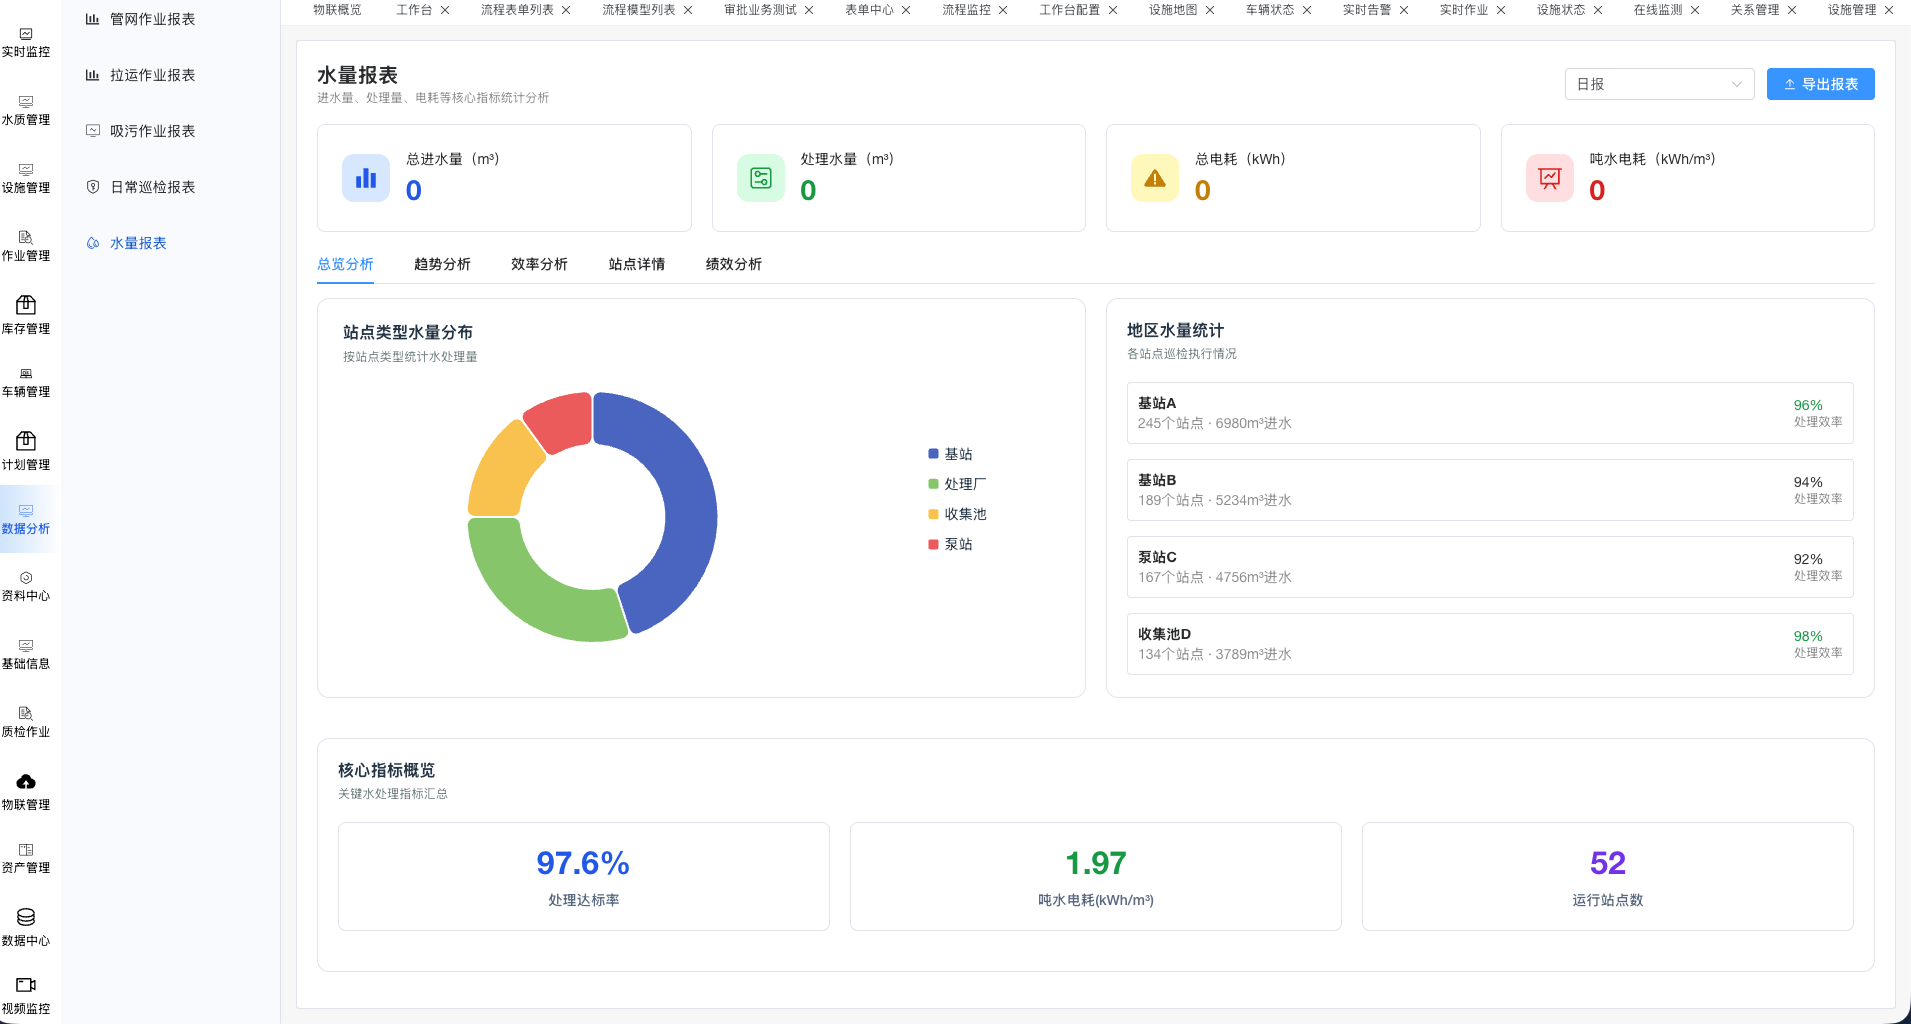
Task: Open 计划管理 from the sidebar
Action: coord(26,441)
